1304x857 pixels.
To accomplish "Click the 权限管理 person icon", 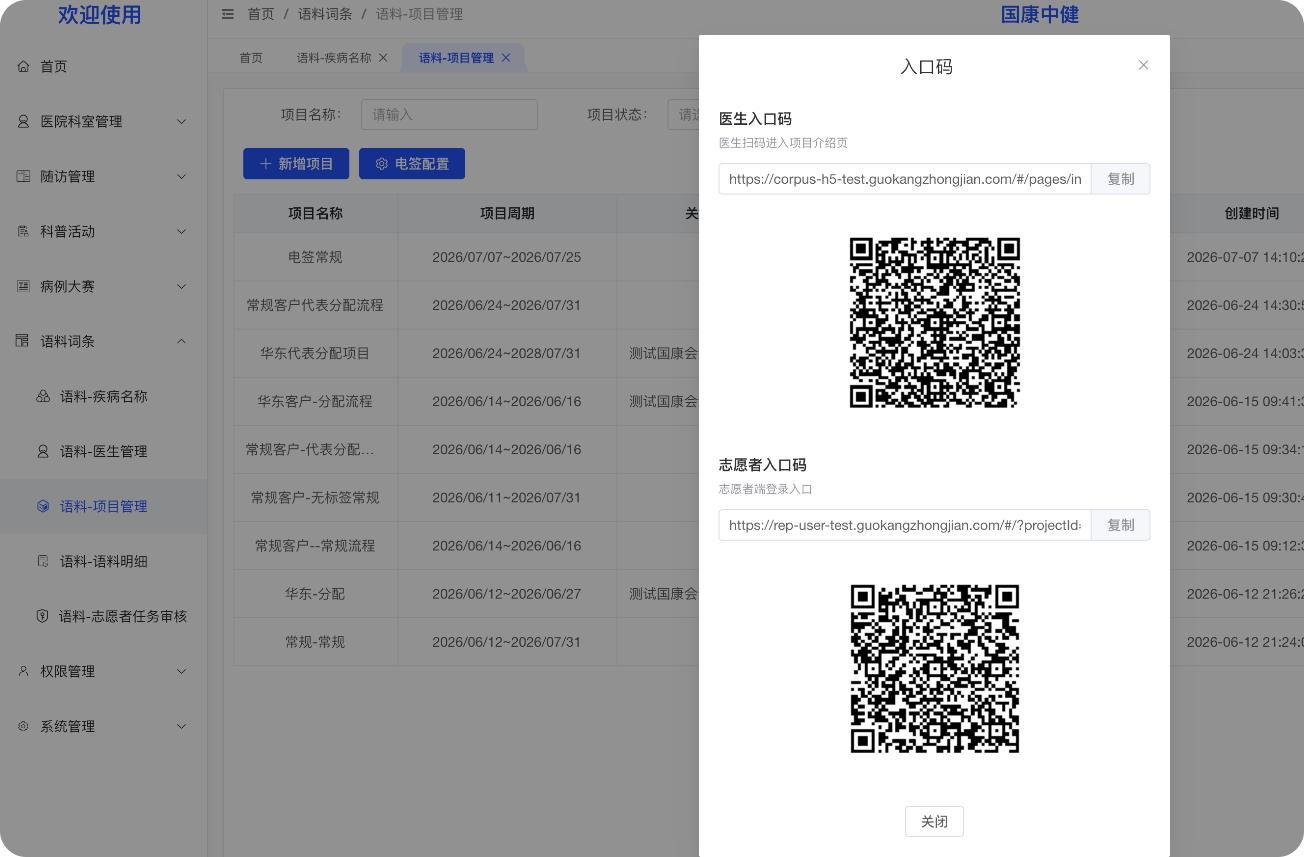I will [x=23, y=671].
